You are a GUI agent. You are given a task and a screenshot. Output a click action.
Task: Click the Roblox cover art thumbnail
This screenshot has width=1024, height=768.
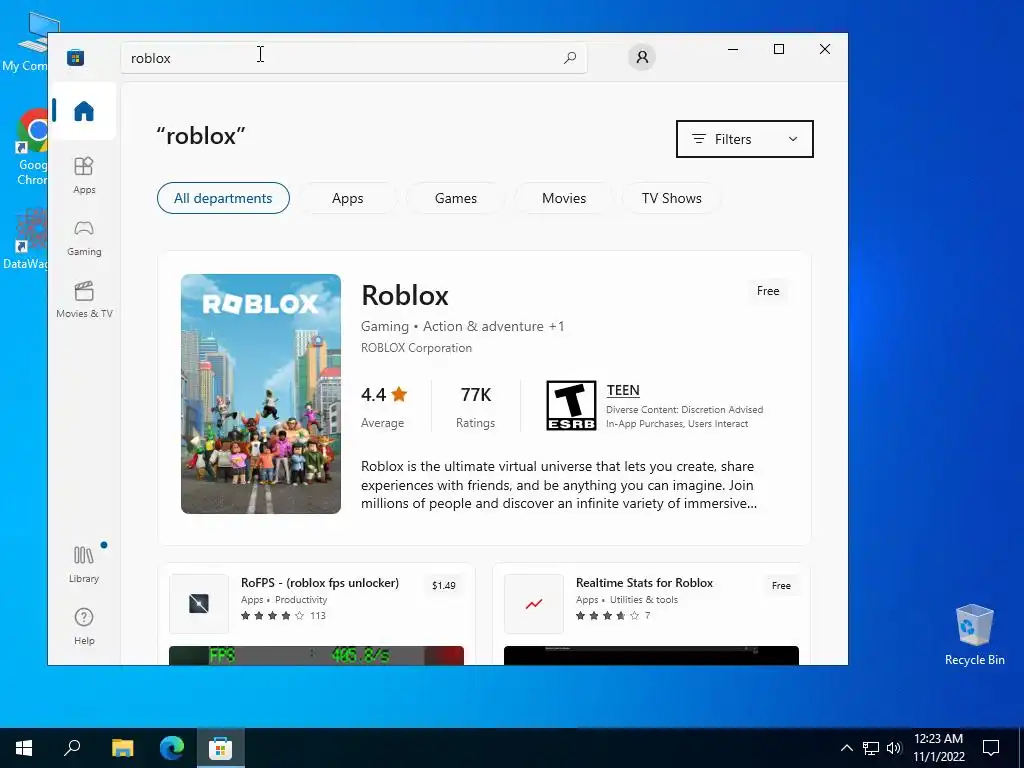(261, 394)
